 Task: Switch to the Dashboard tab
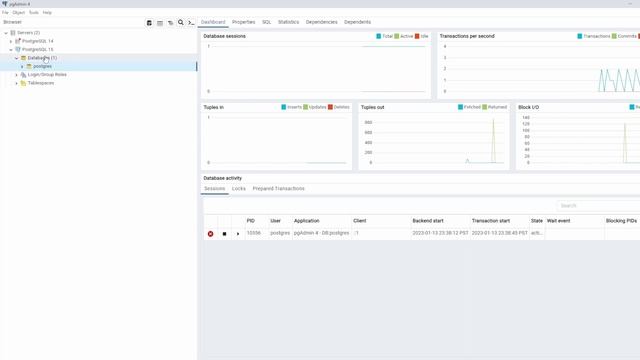click(213, 22)
